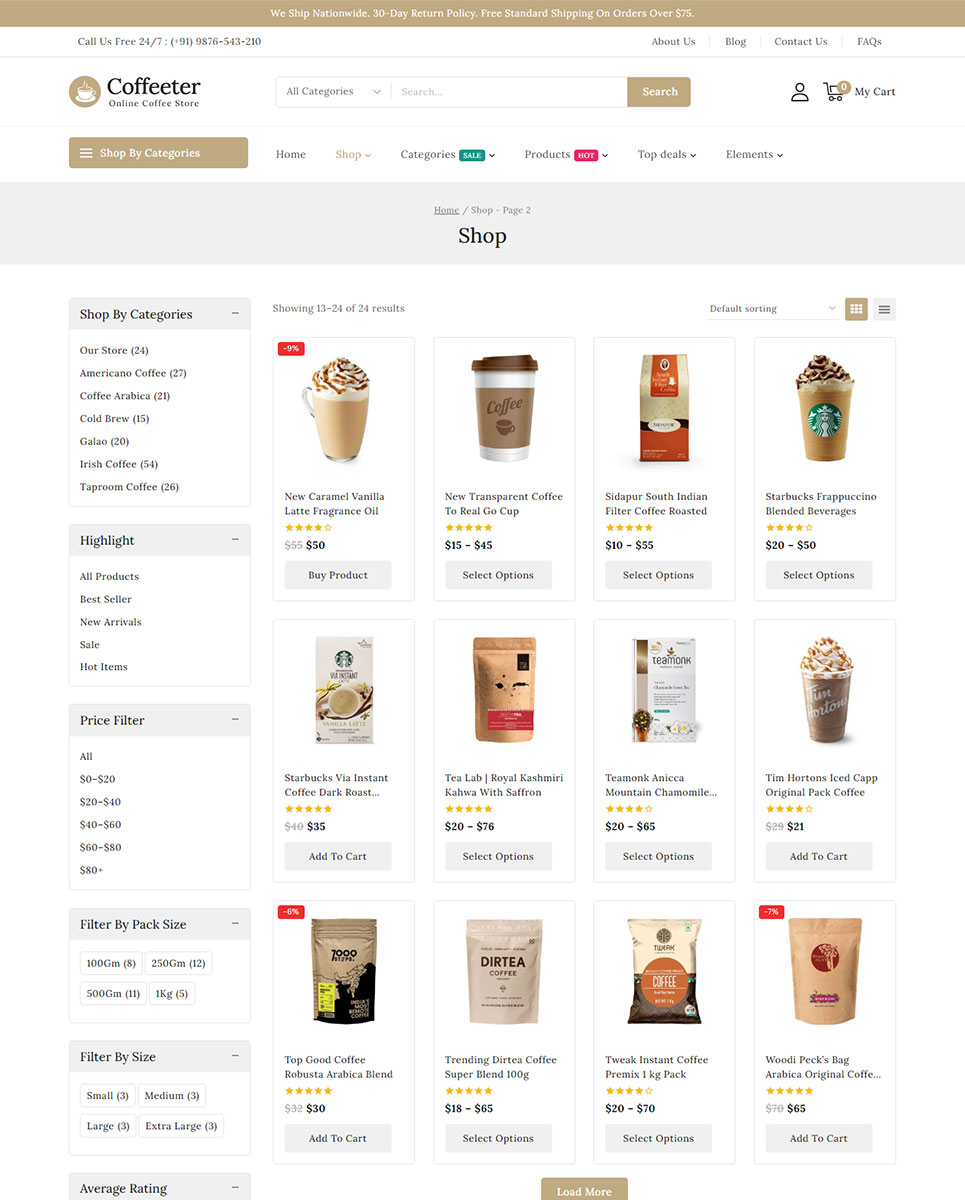The width and height of the screenshot is (965, 1200).
Task: Click hamburger icon in Shop By Categories
Action: 86,153
